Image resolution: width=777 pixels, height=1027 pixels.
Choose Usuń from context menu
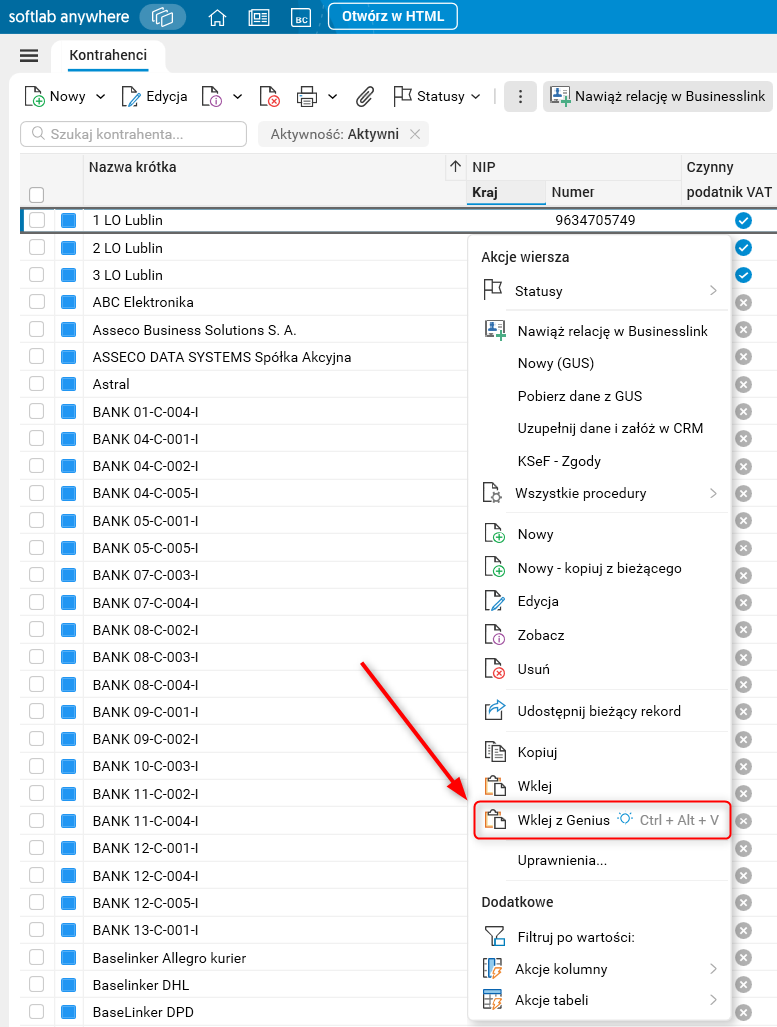599,669
